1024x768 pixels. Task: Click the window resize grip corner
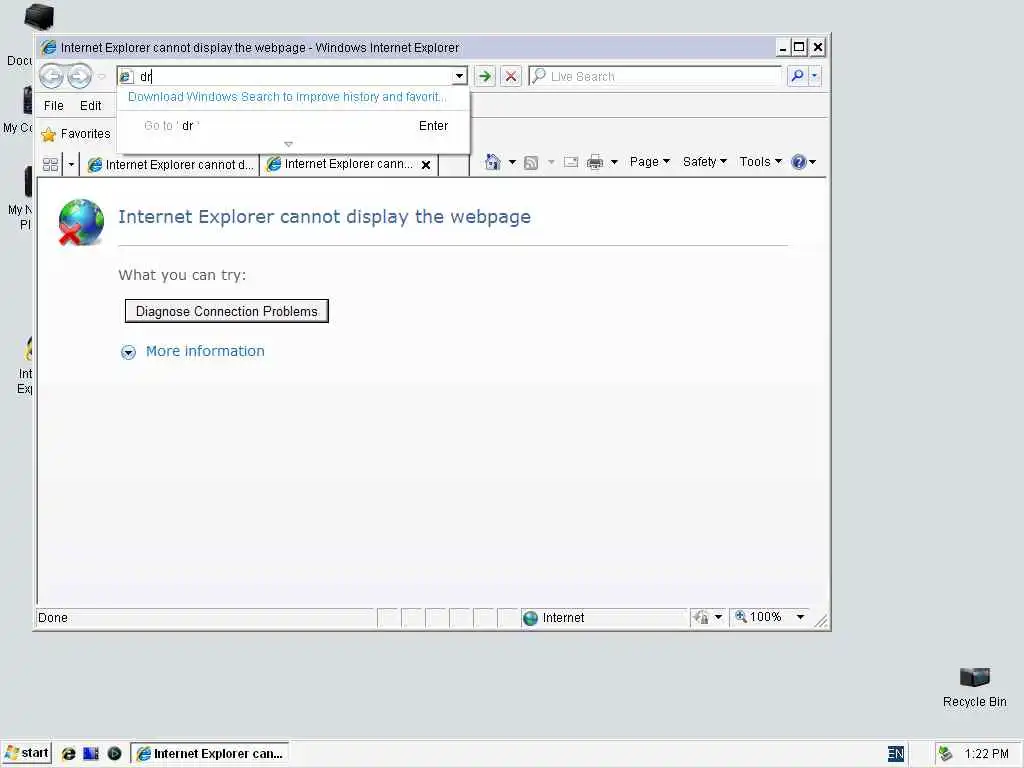822,621
